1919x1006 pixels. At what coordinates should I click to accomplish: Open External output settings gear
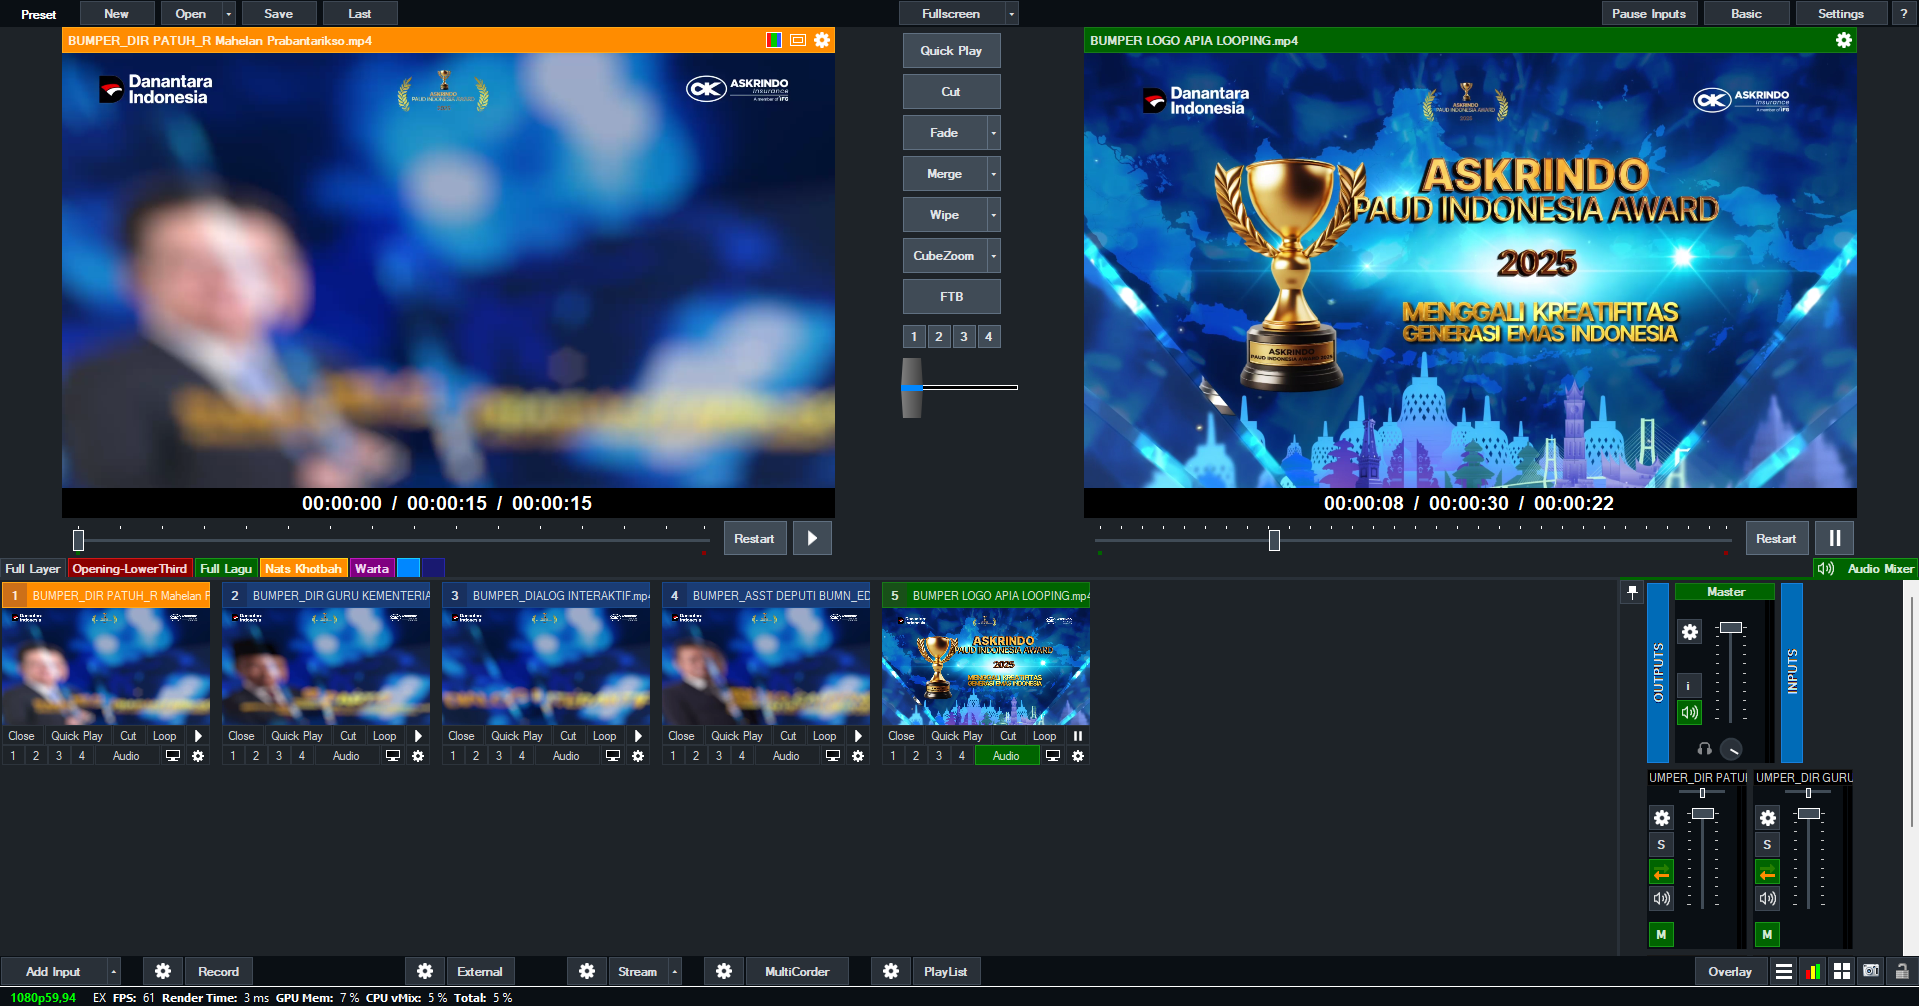pos(425,971)
